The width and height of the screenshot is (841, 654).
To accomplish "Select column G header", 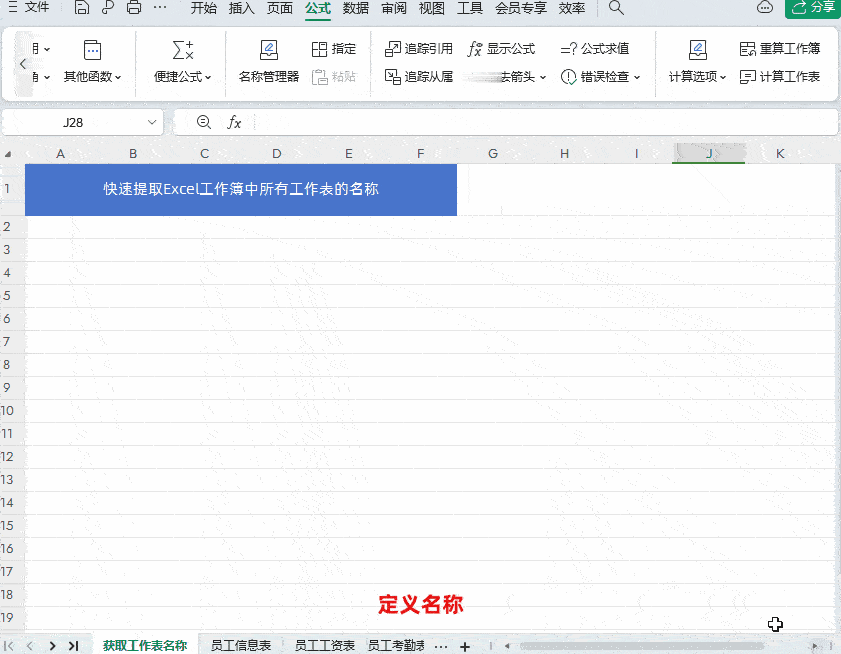I will tap(493, 154).
